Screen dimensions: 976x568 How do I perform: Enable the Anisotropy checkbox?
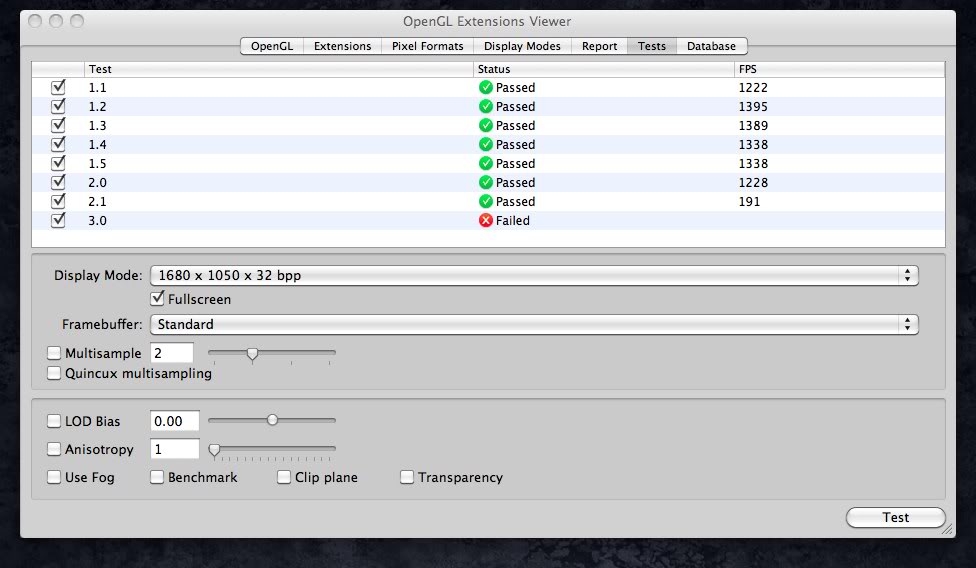click(x=54, y=449)
